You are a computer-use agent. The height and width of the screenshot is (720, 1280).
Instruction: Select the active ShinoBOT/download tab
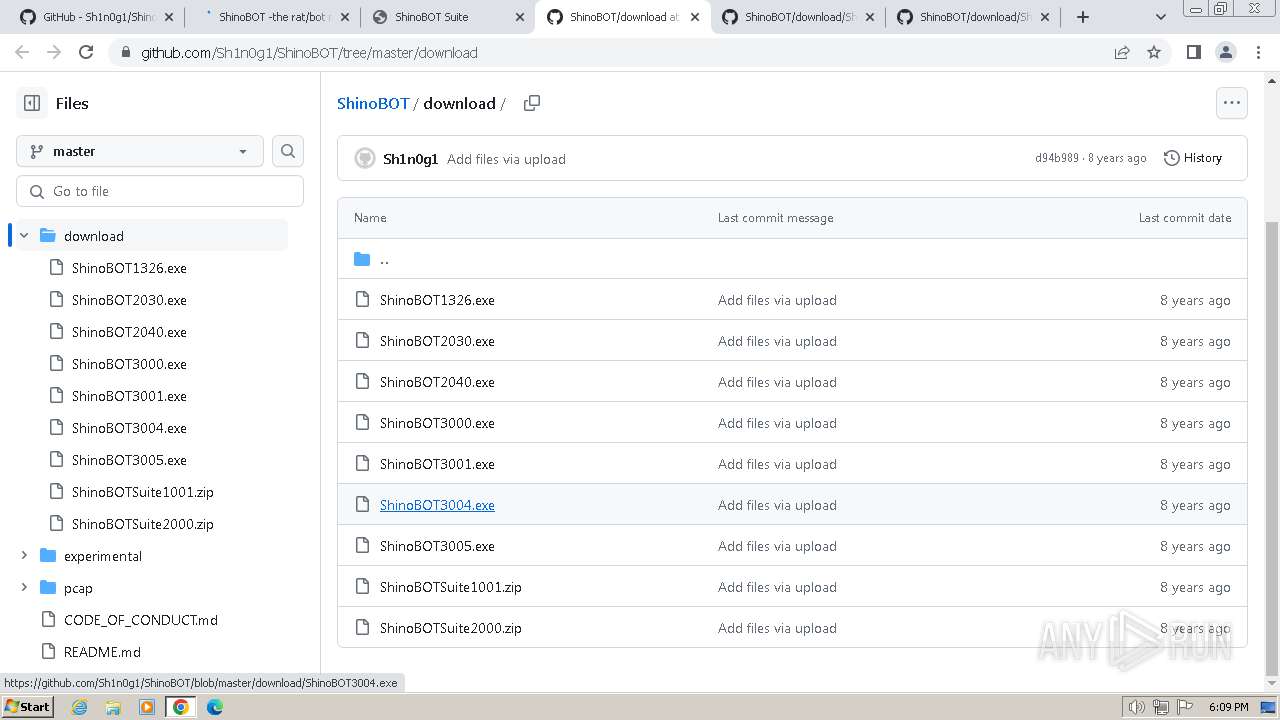coord(623,17)
